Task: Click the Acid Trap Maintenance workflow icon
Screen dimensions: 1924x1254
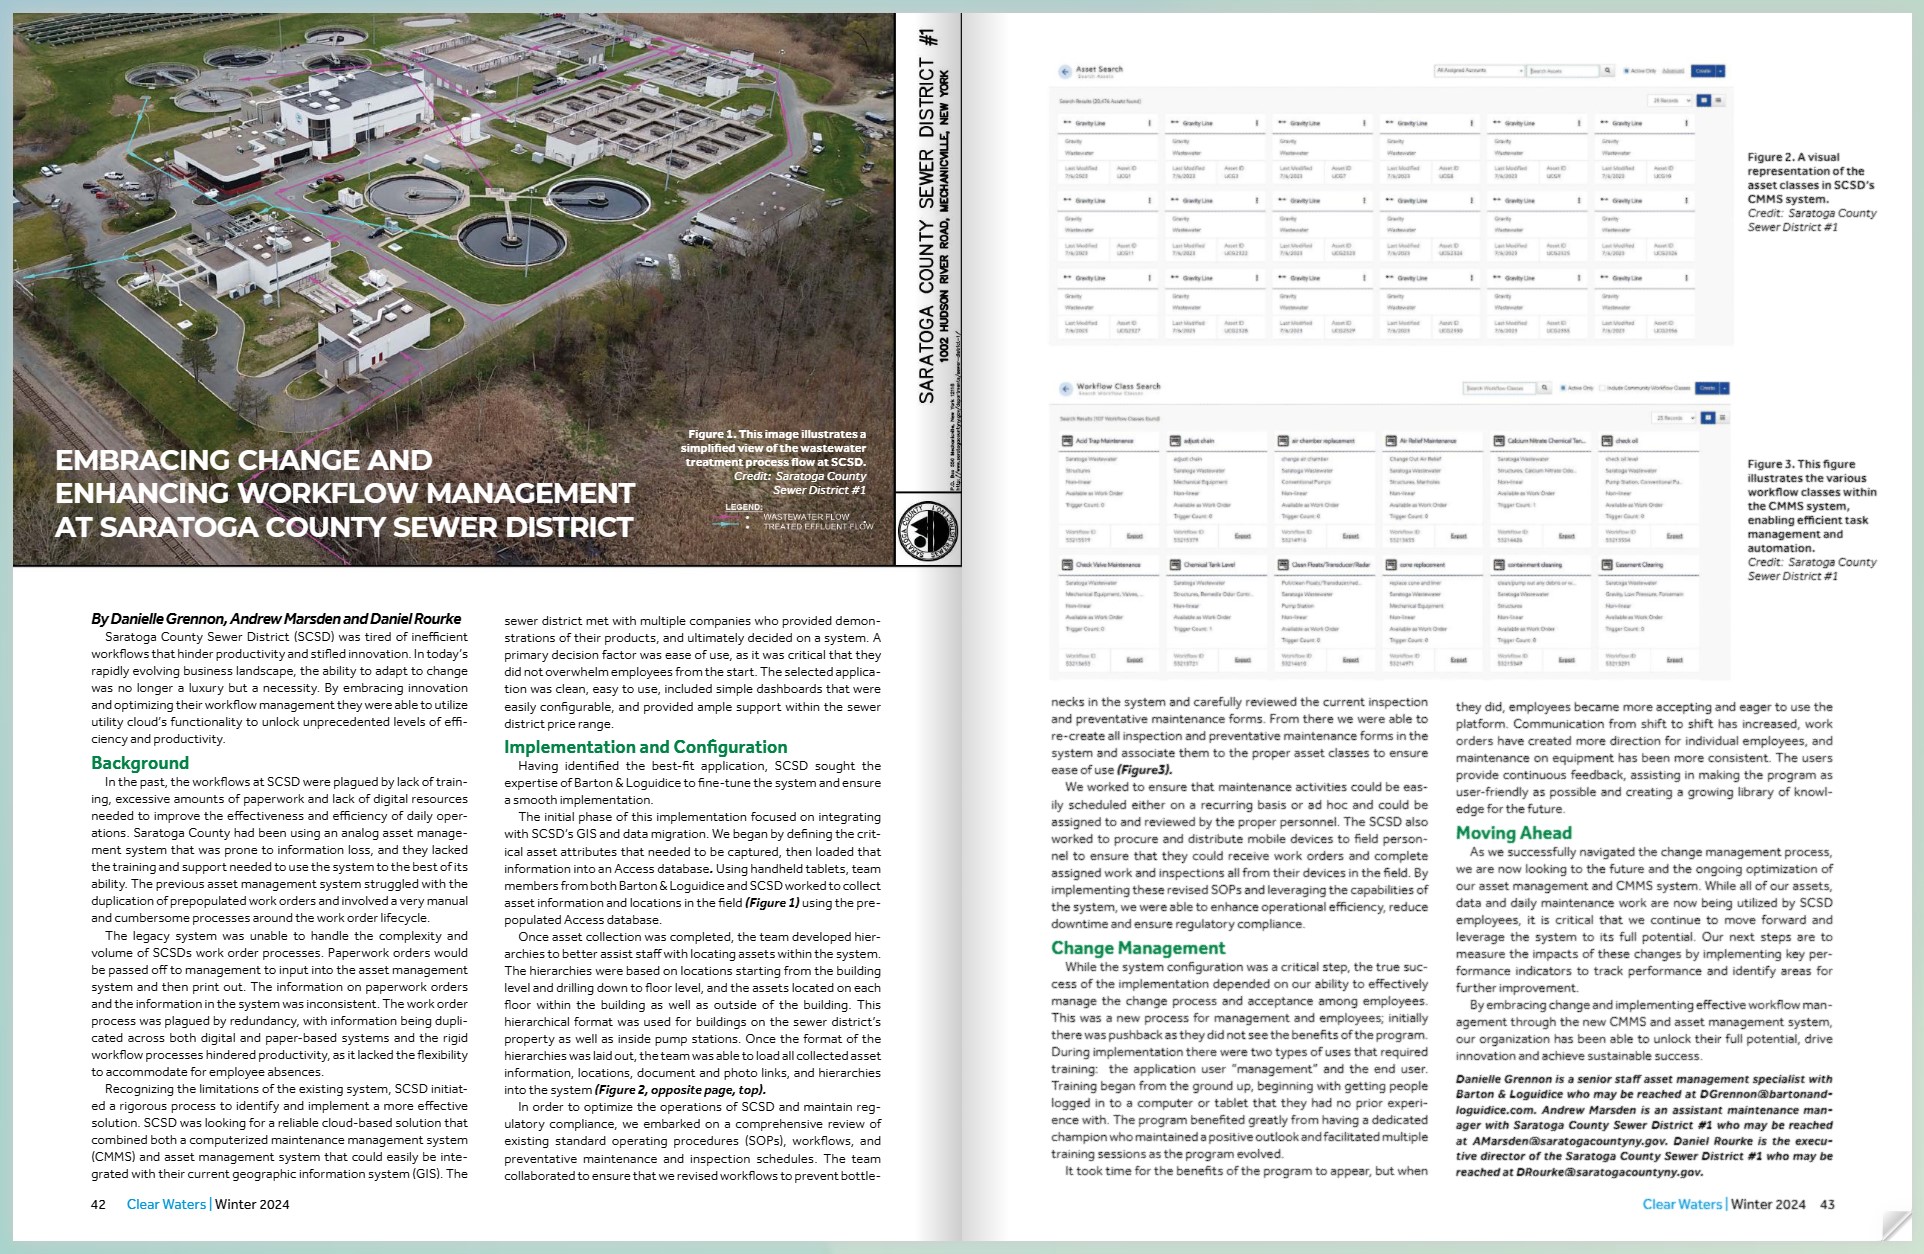Action: click(x=1068, y=440)
